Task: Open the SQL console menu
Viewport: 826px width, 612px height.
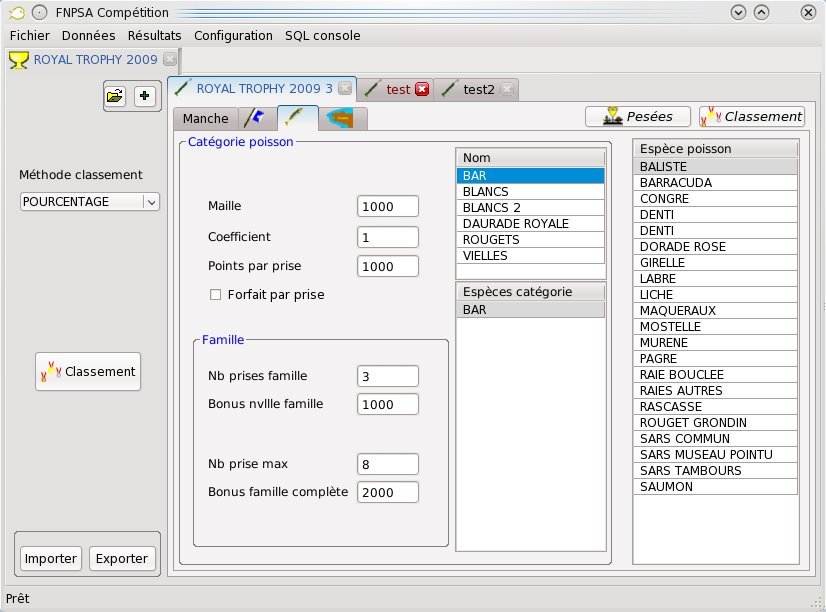Action: click(x=322, y=35)
